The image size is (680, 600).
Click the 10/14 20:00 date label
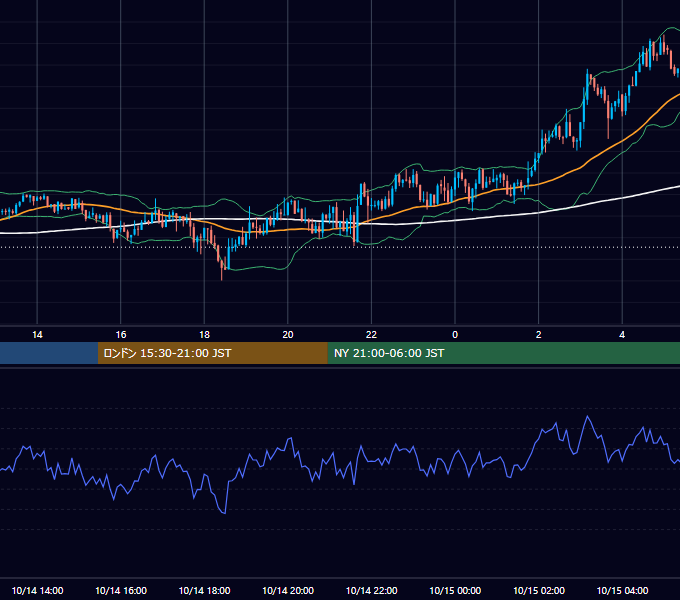pos(288,590)
